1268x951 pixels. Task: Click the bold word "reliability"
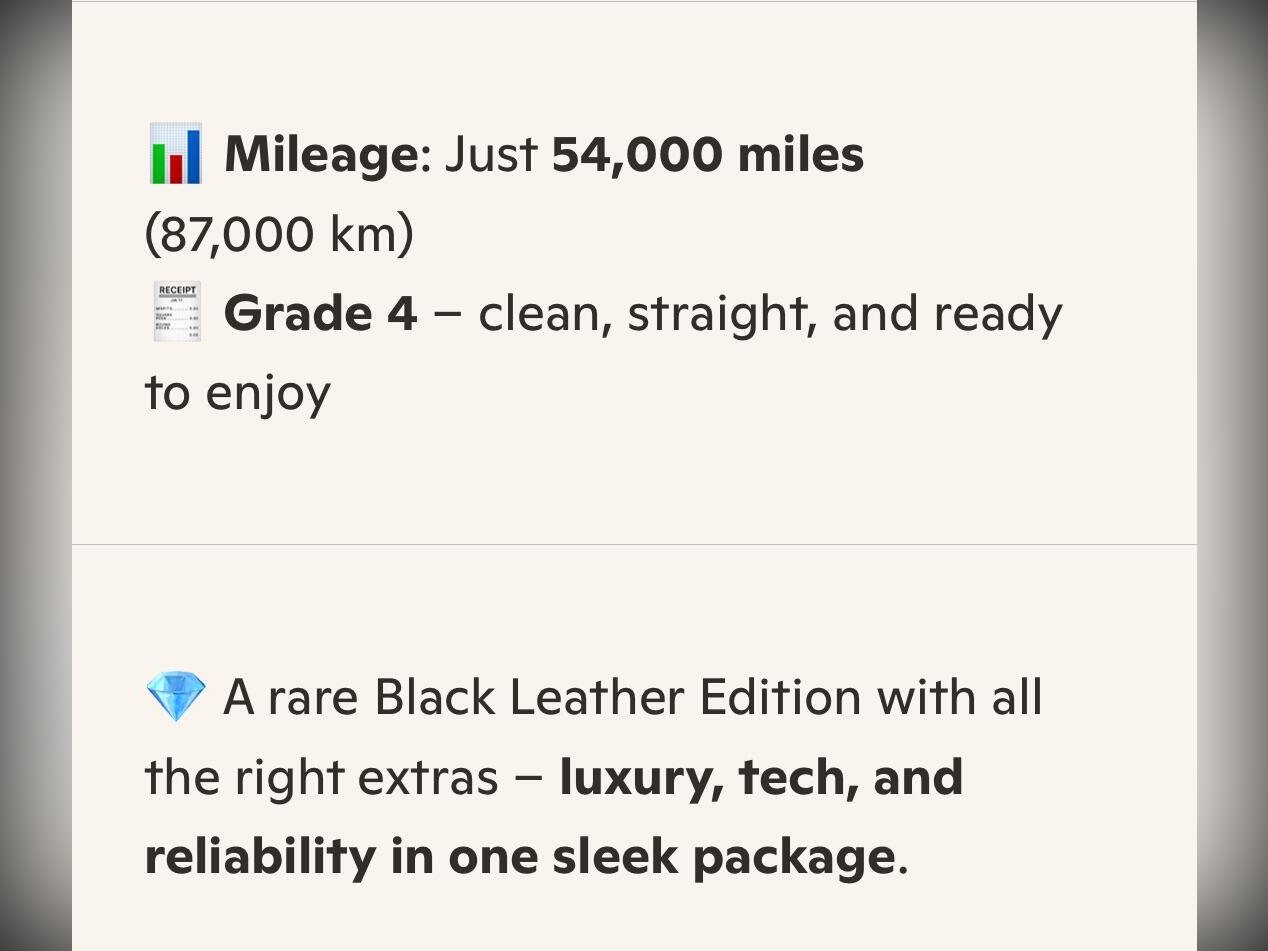click(x=260, y=857)
